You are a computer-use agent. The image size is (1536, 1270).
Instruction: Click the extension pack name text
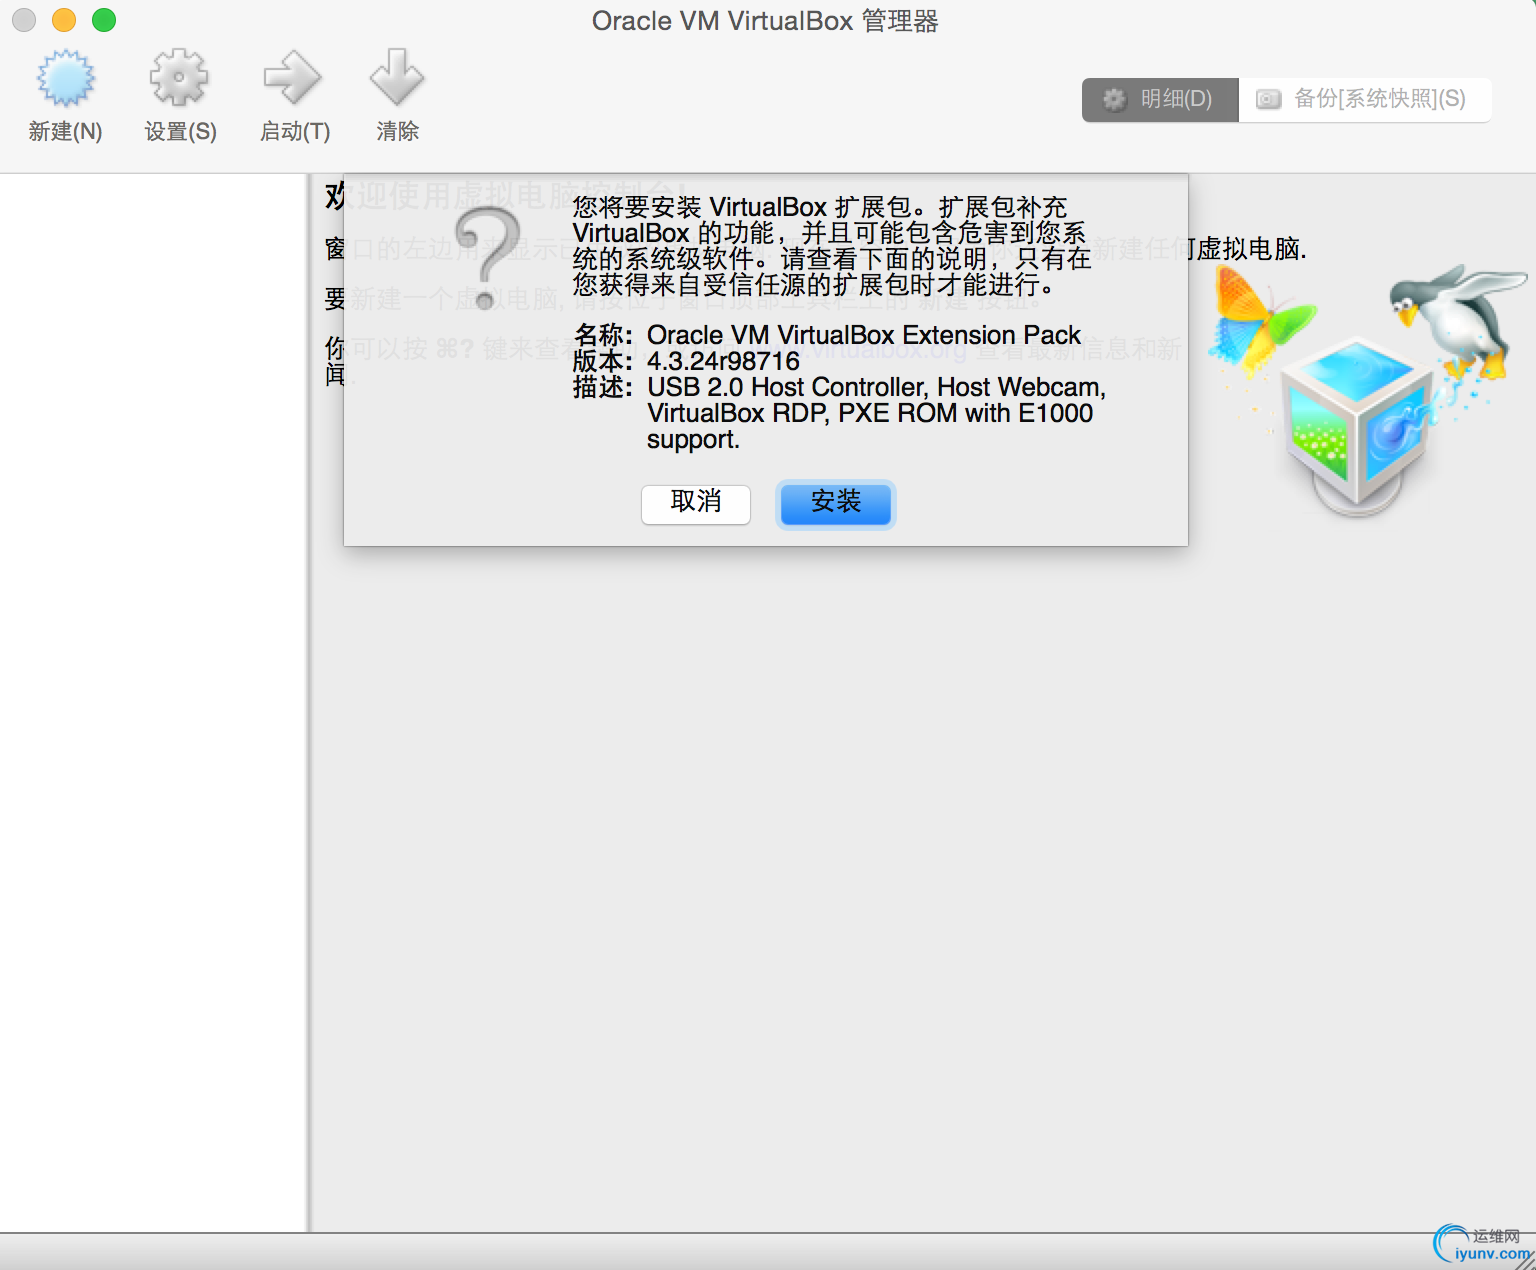pos(864,335)
